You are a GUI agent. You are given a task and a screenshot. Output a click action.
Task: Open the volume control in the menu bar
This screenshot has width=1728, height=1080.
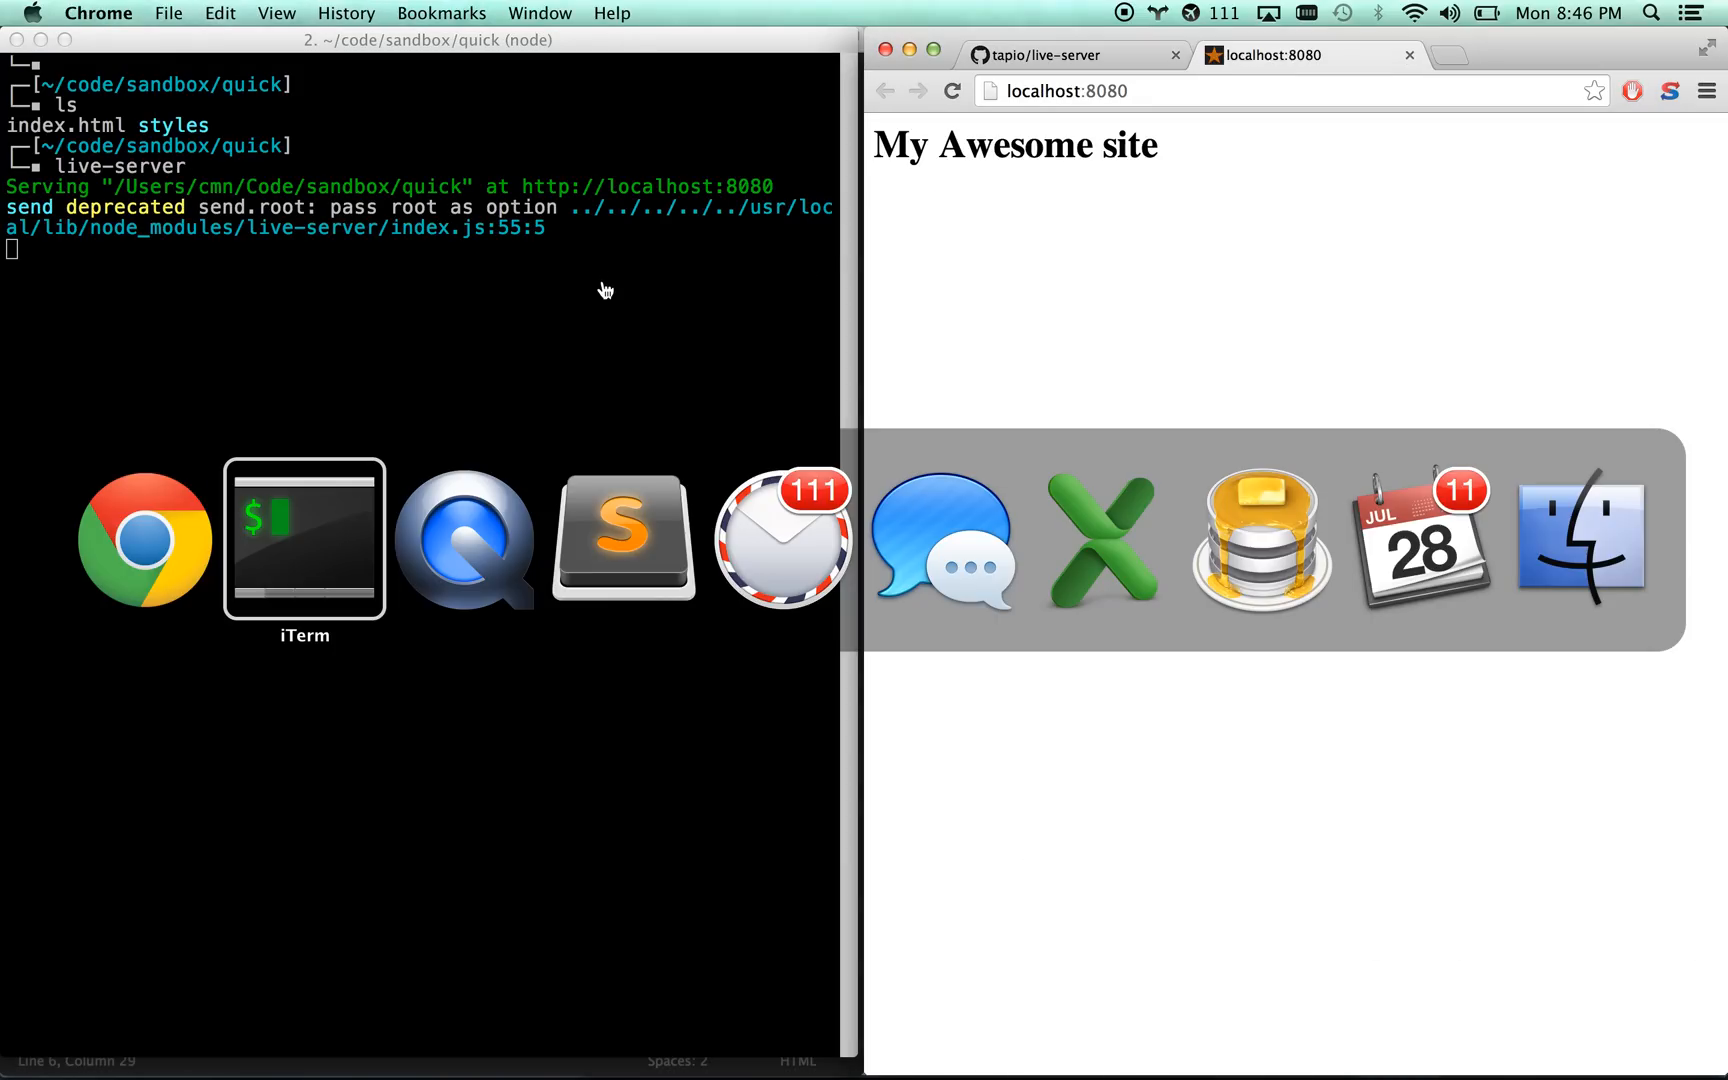(x=1449, y=13)
